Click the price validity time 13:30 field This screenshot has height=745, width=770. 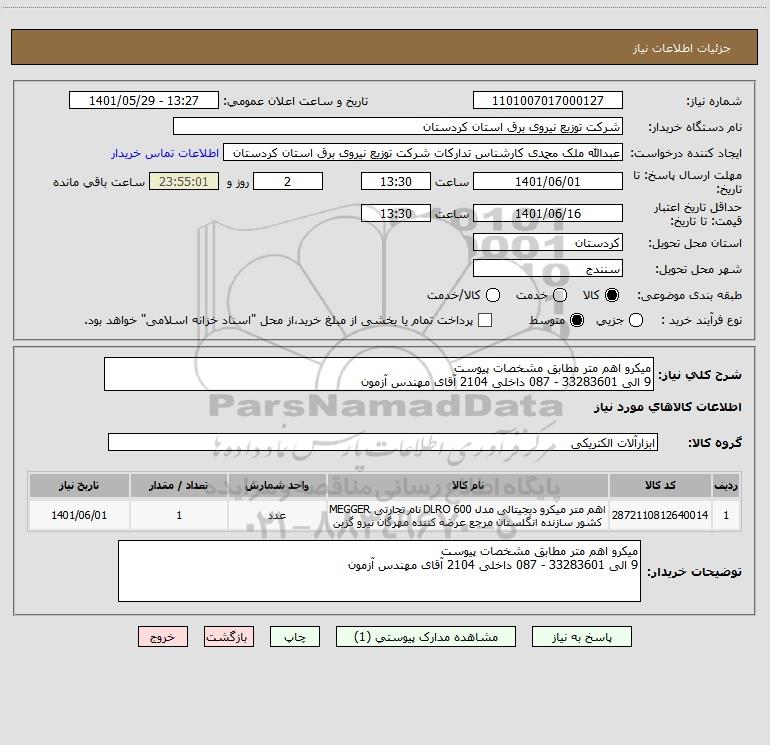click(x=396, y=213)
